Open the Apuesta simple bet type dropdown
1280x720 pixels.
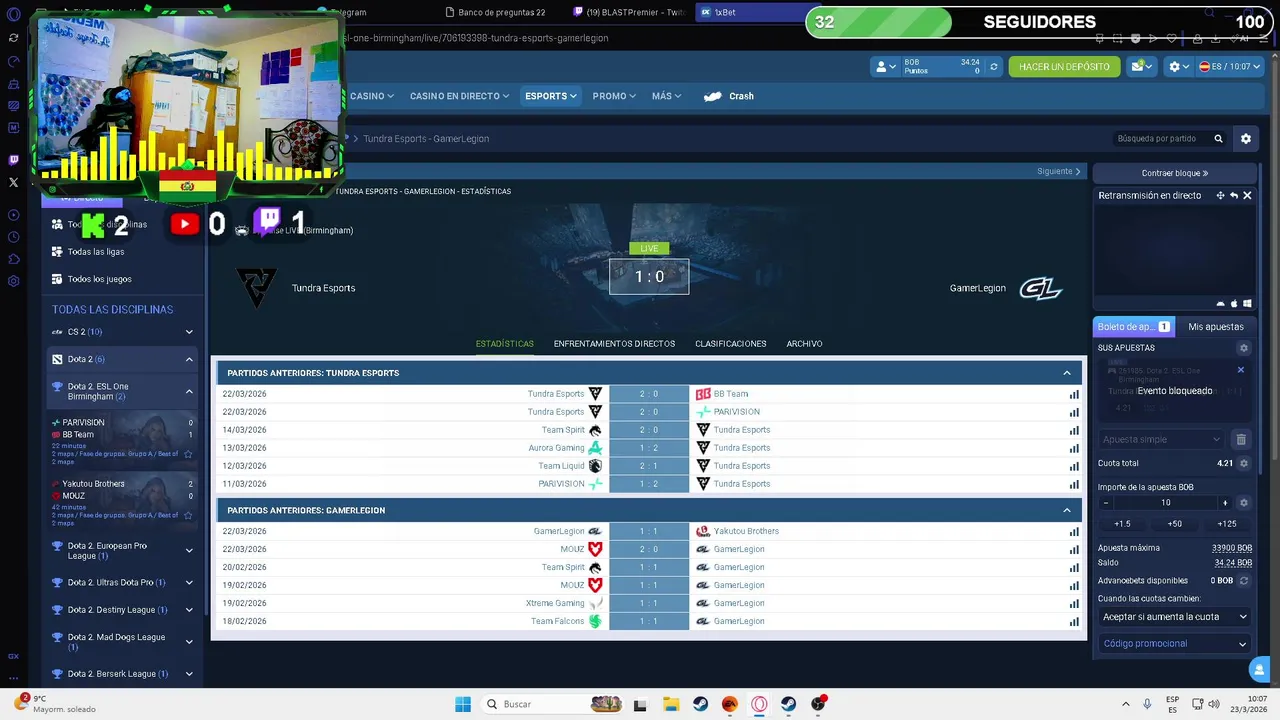(1161, 439)
